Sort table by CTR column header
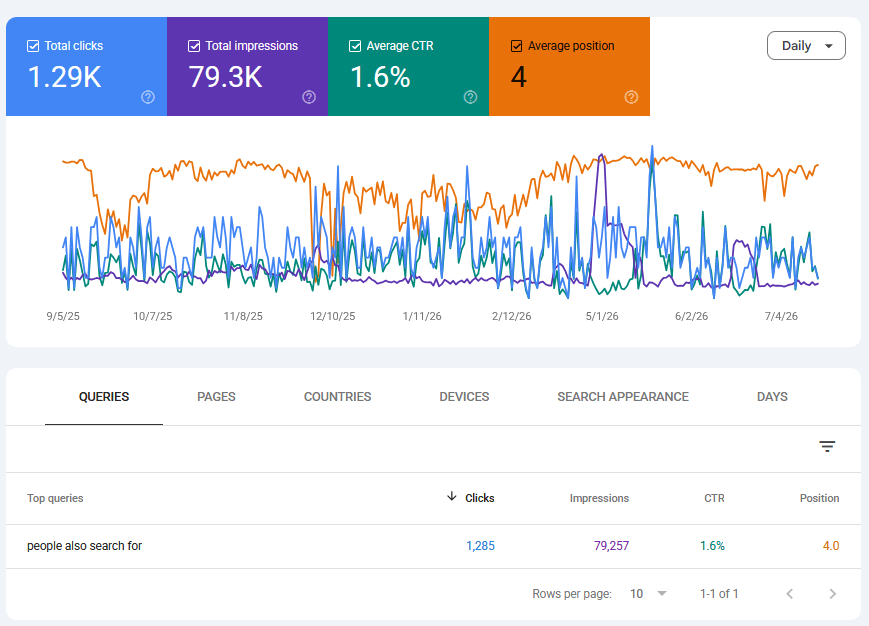This screenshot has height=626, width=869. point(714,498)
